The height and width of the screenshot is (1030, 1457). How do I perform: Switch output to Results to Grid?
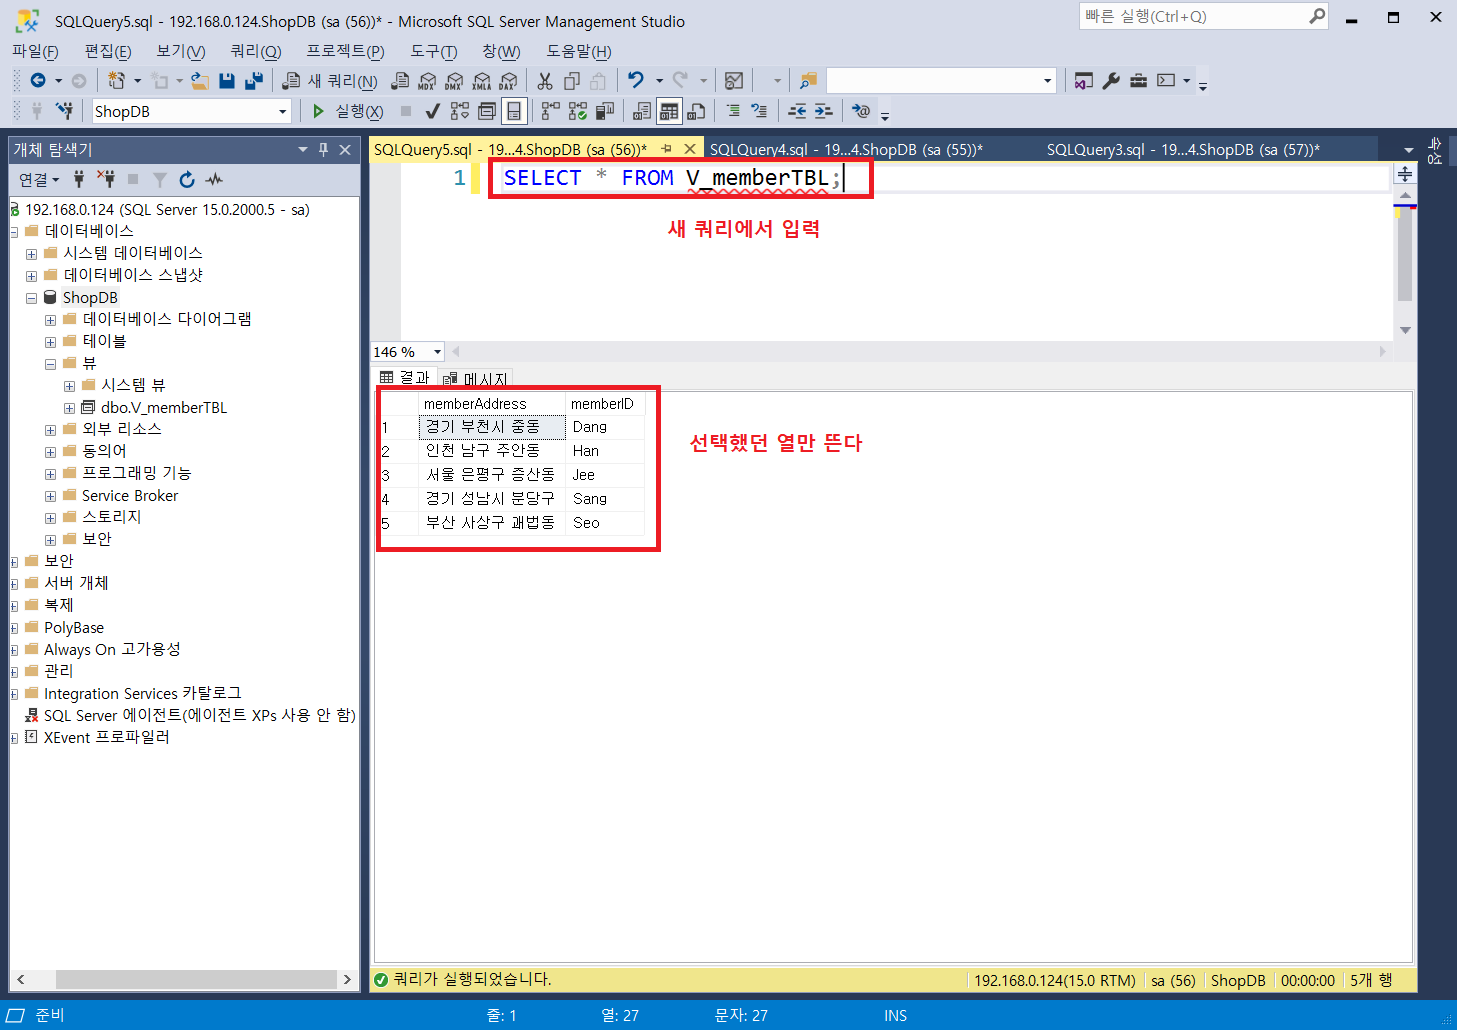(669, 111)
